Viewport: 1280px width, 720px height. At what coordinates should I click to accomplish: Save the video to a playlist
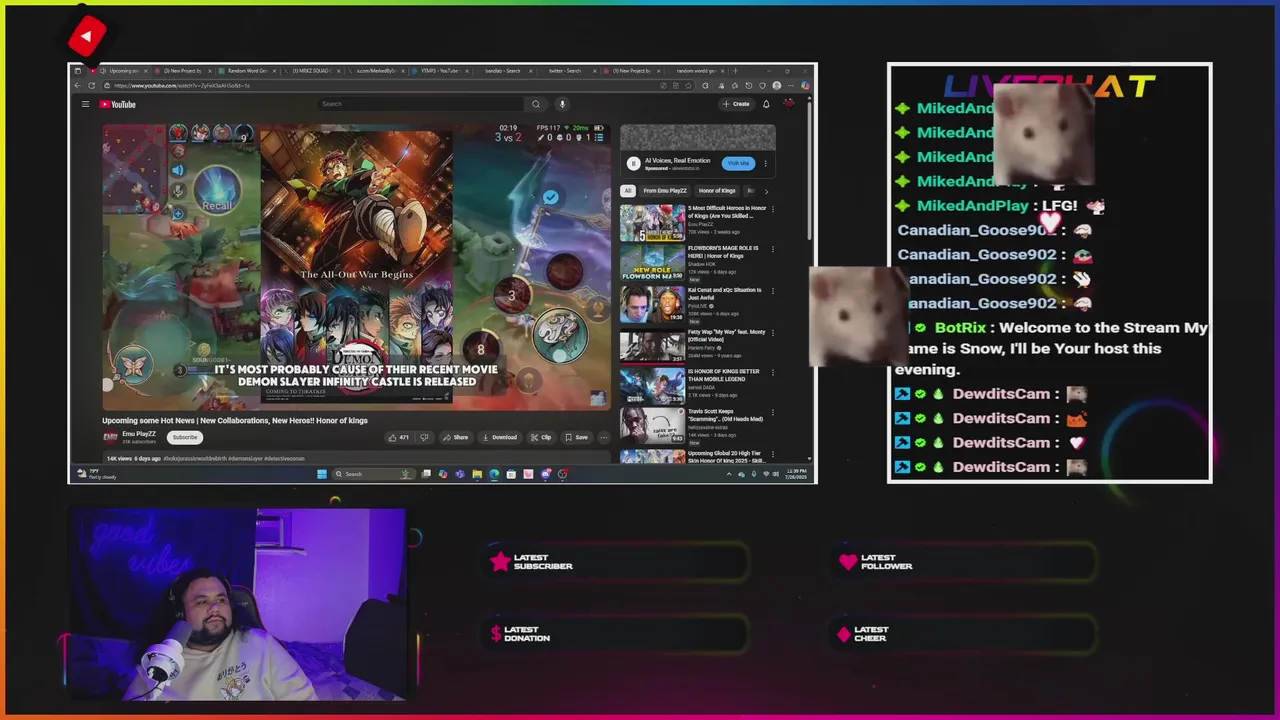(x=576, y=437)
